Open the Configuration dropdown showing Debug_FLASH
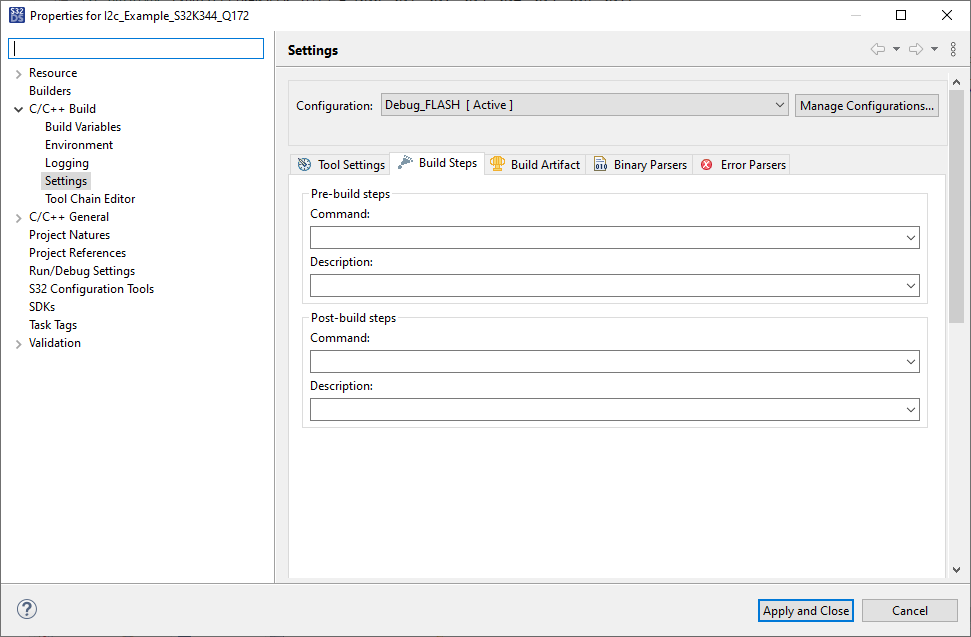 coord(779,104)
